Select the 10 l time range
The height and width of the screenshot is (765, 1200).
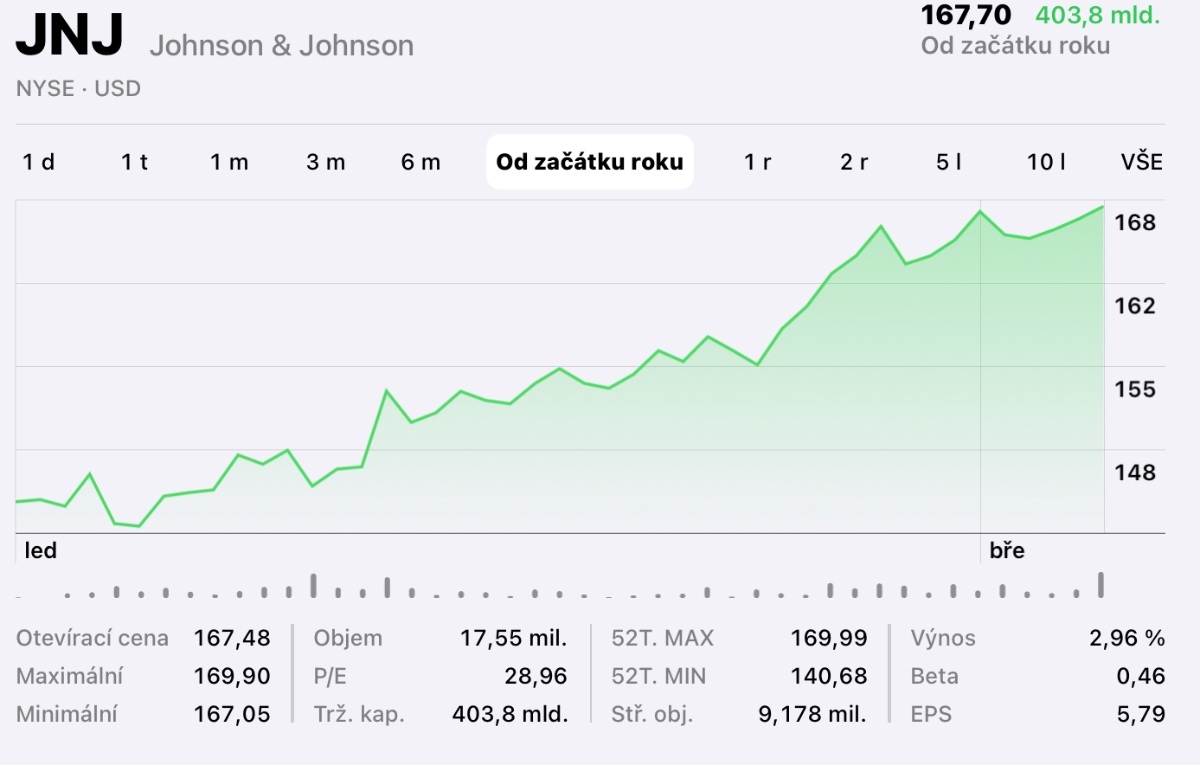click(1046, 162)
